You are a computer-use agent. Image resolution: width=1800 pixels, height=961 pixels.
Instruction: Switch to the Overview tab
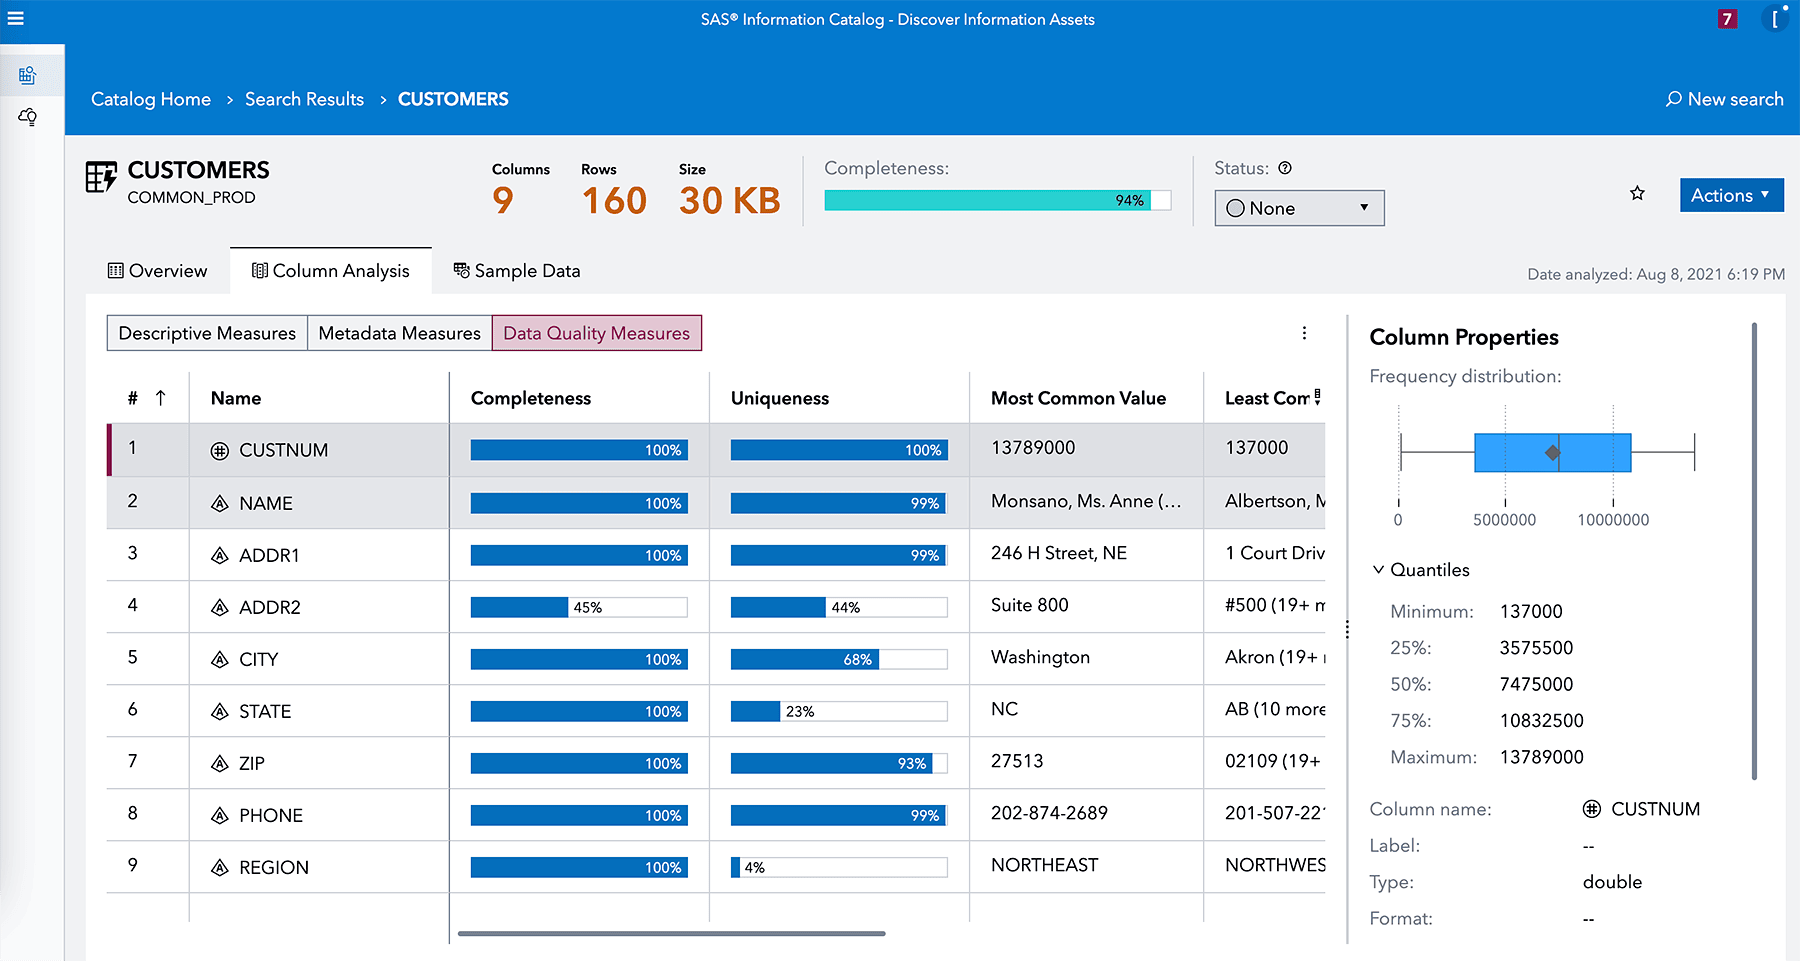(158, 271)
